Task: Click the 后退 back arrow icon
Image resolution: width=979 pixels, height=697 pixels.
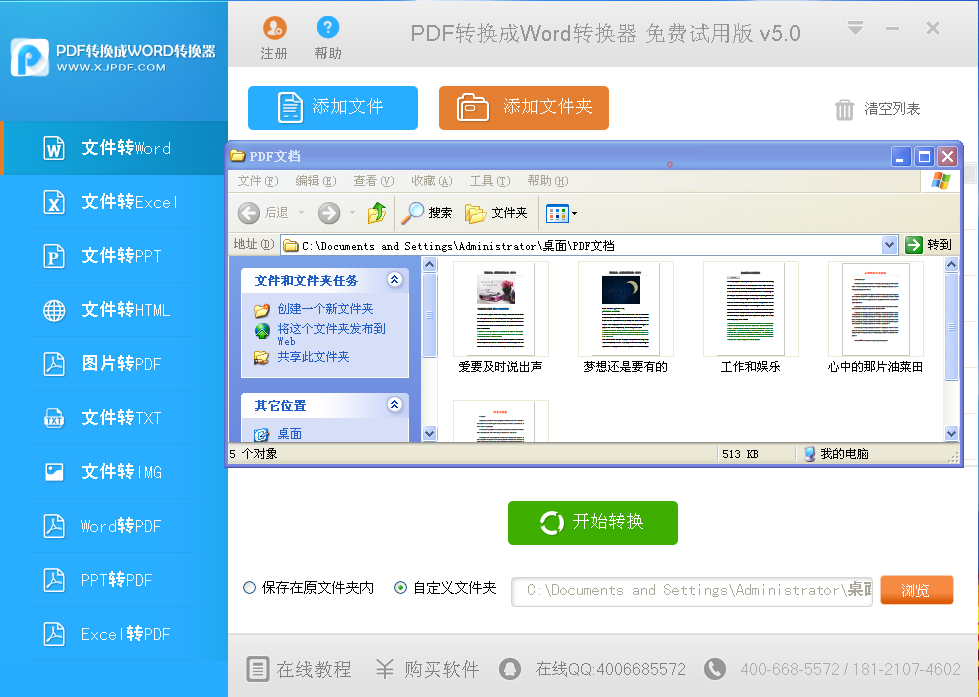Action: tap(248, 213)
